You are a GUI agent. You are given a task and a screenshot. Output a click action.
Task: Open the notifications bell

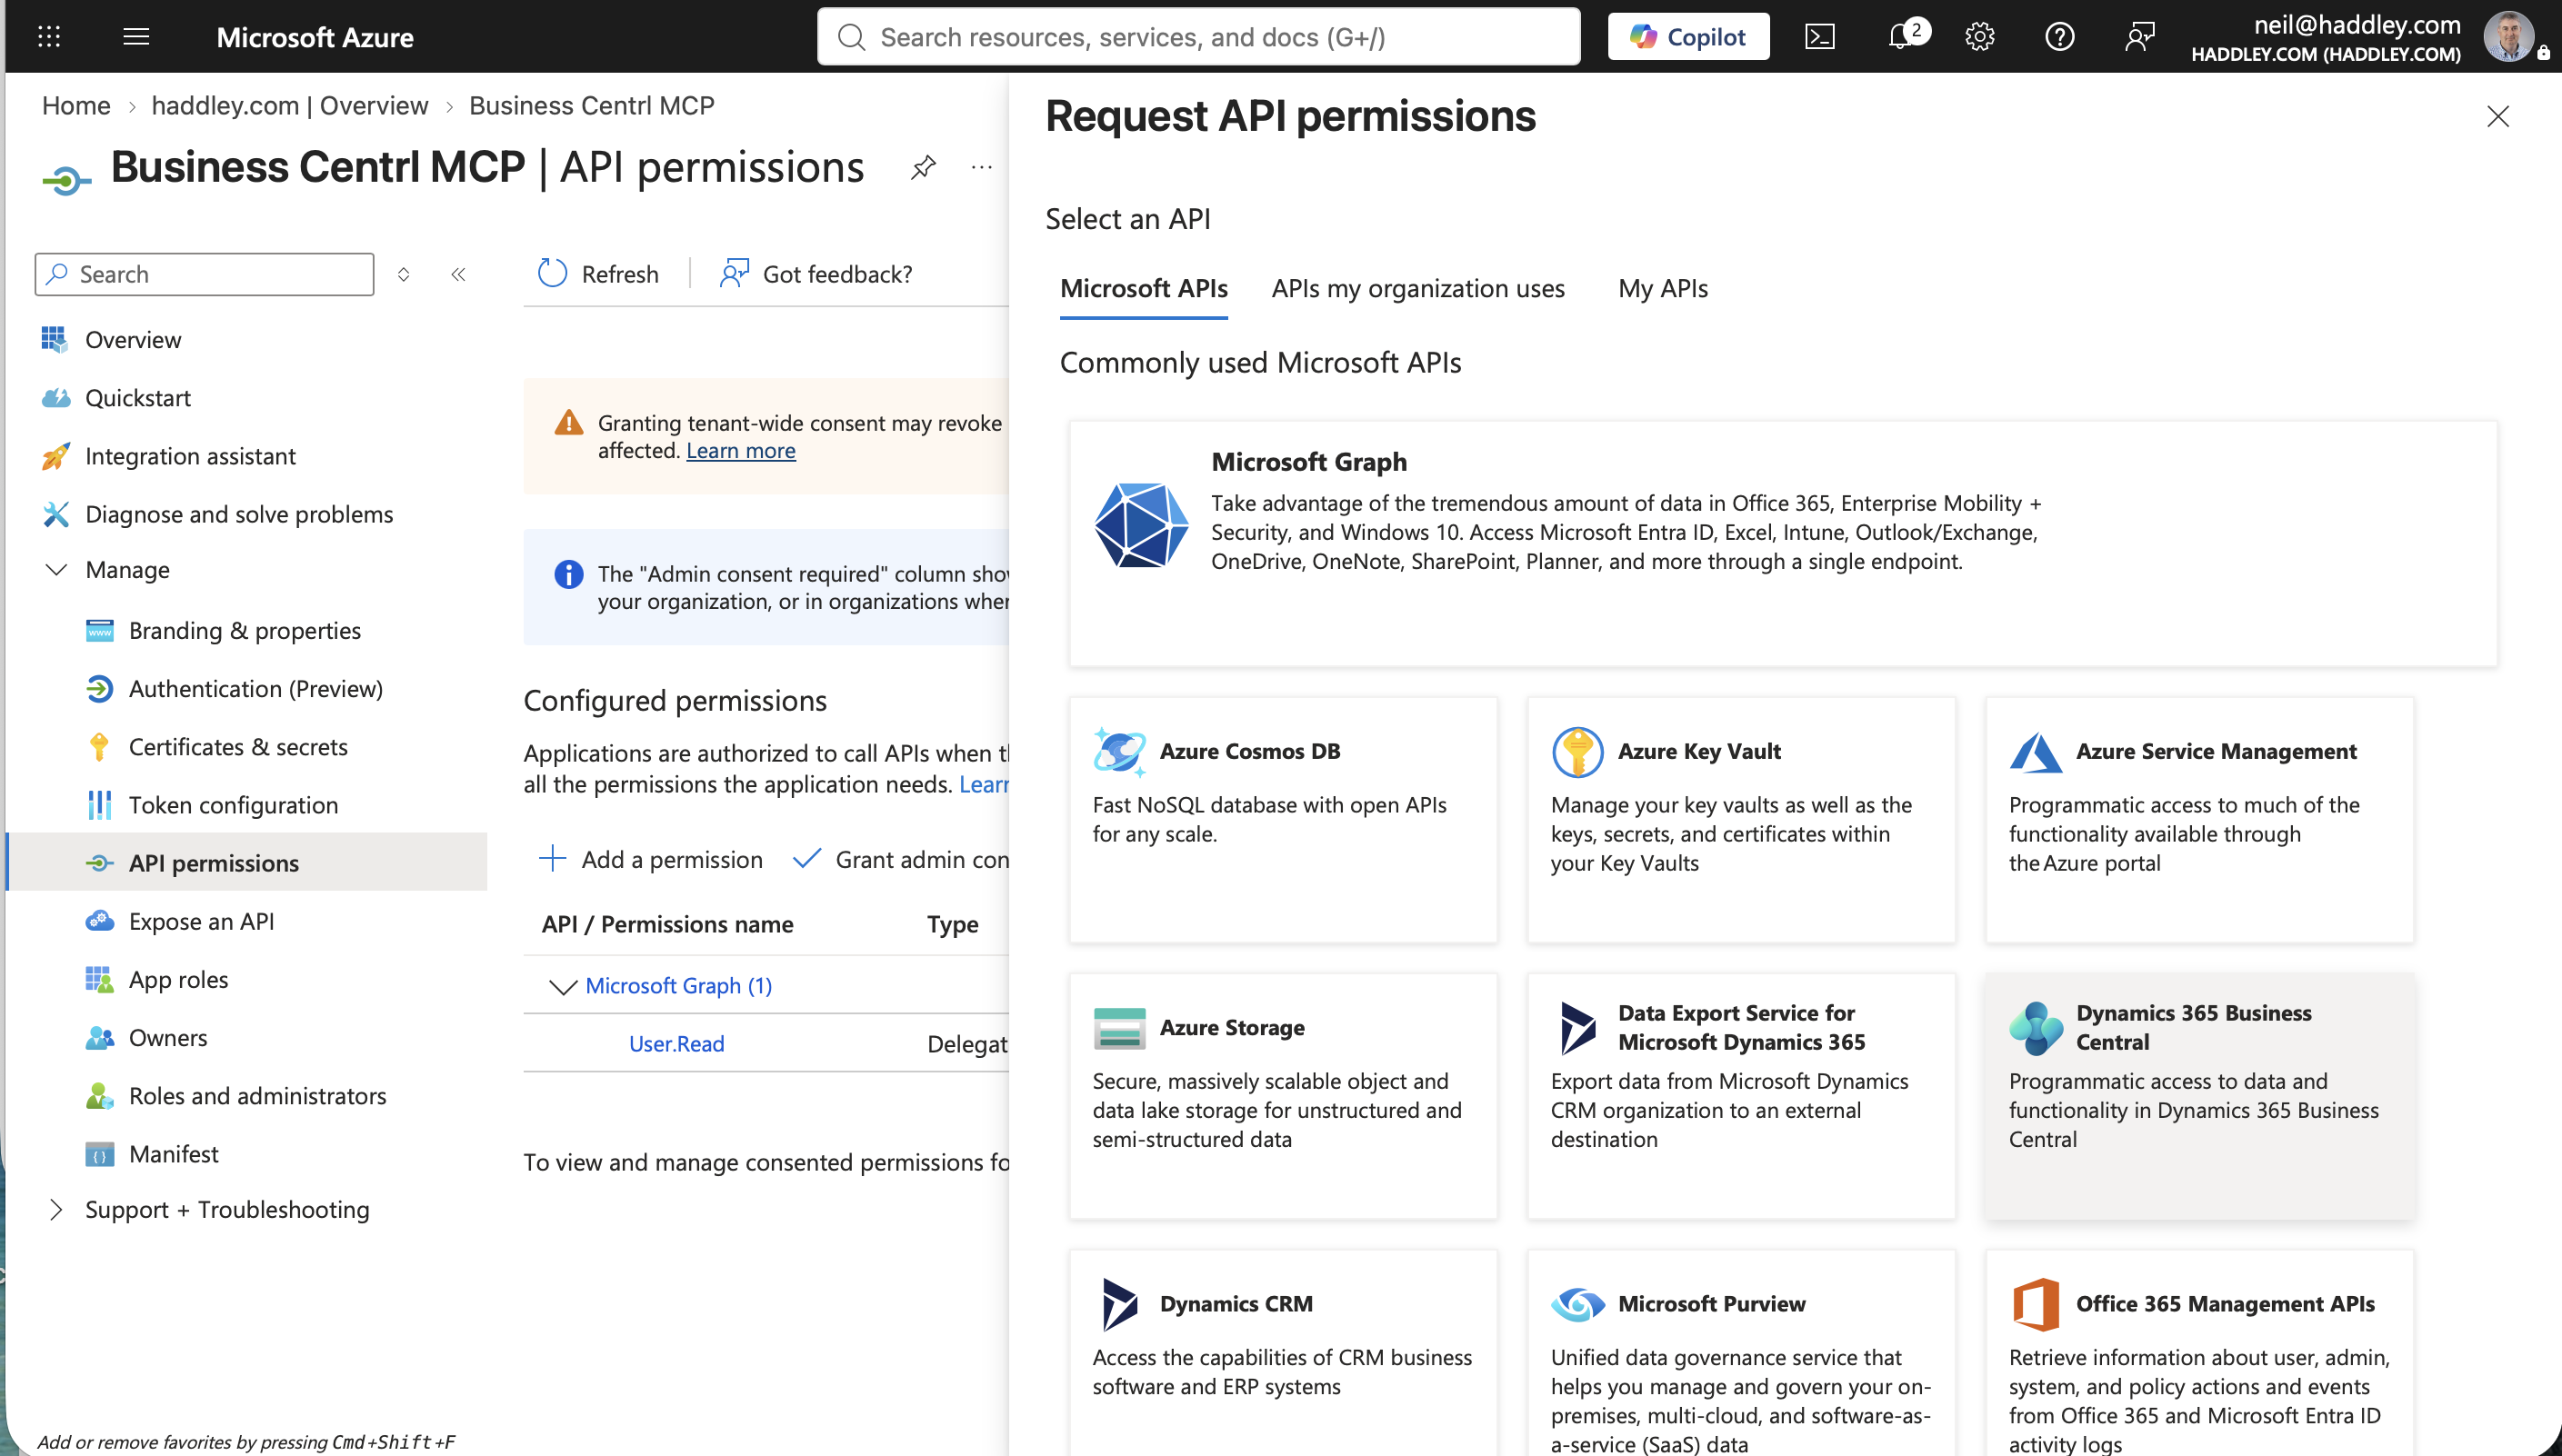pos(1900,37)
